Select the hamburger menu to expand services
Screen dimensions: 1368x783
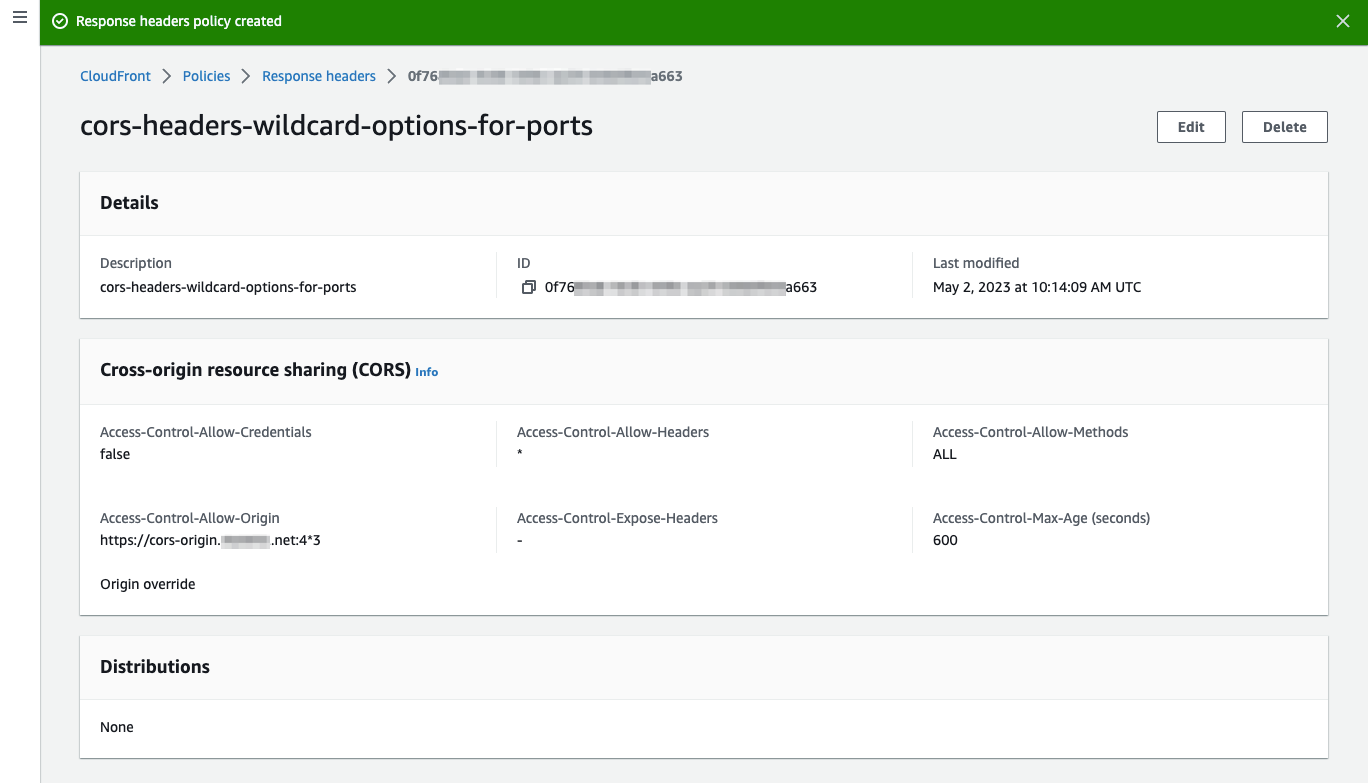18,19
